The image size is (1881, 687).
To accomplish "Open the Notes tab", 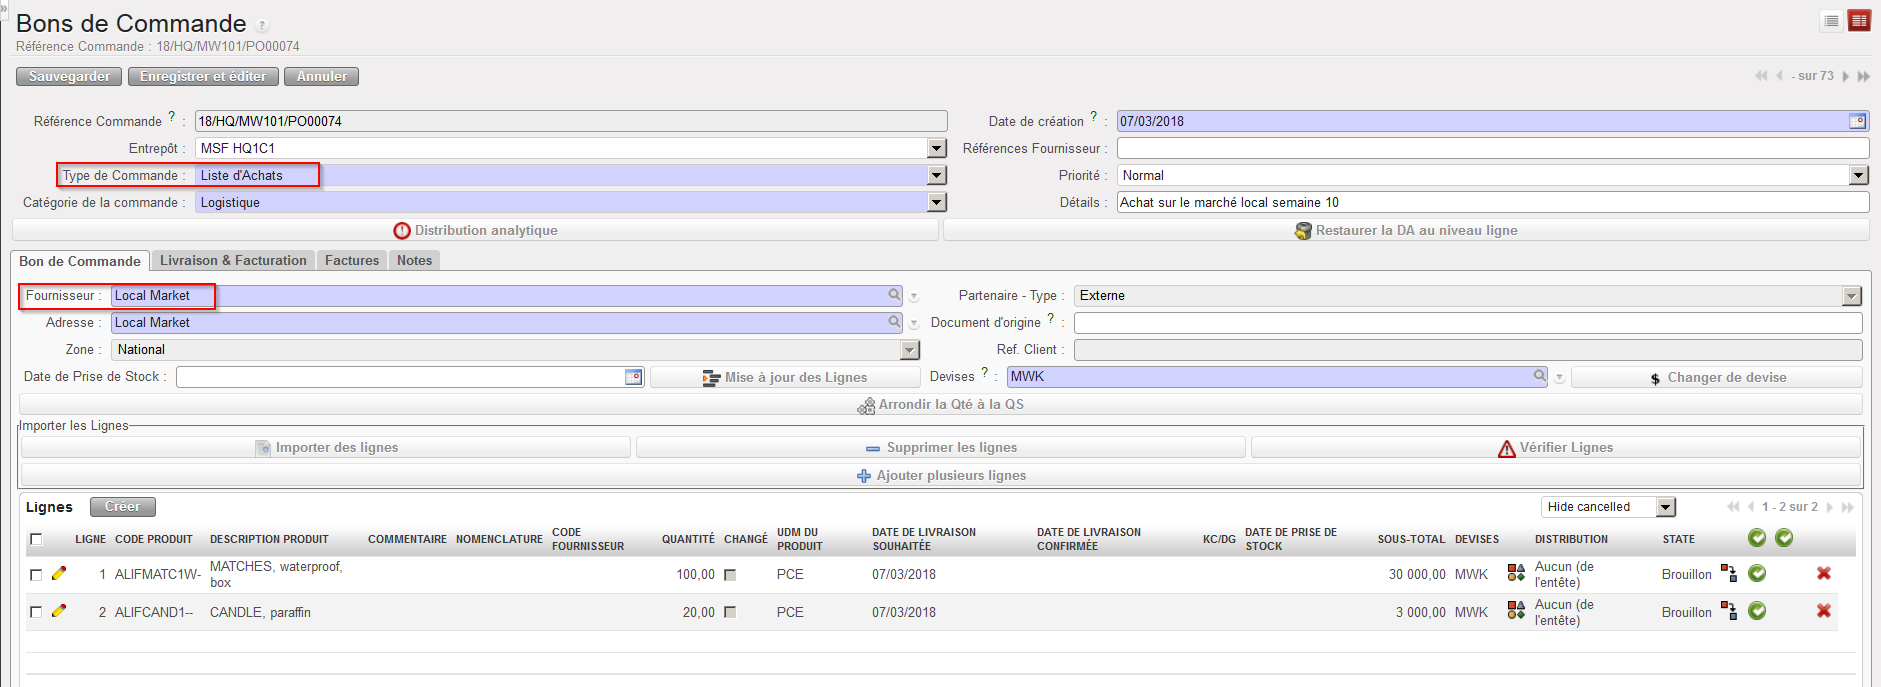I will click(414, 260).
